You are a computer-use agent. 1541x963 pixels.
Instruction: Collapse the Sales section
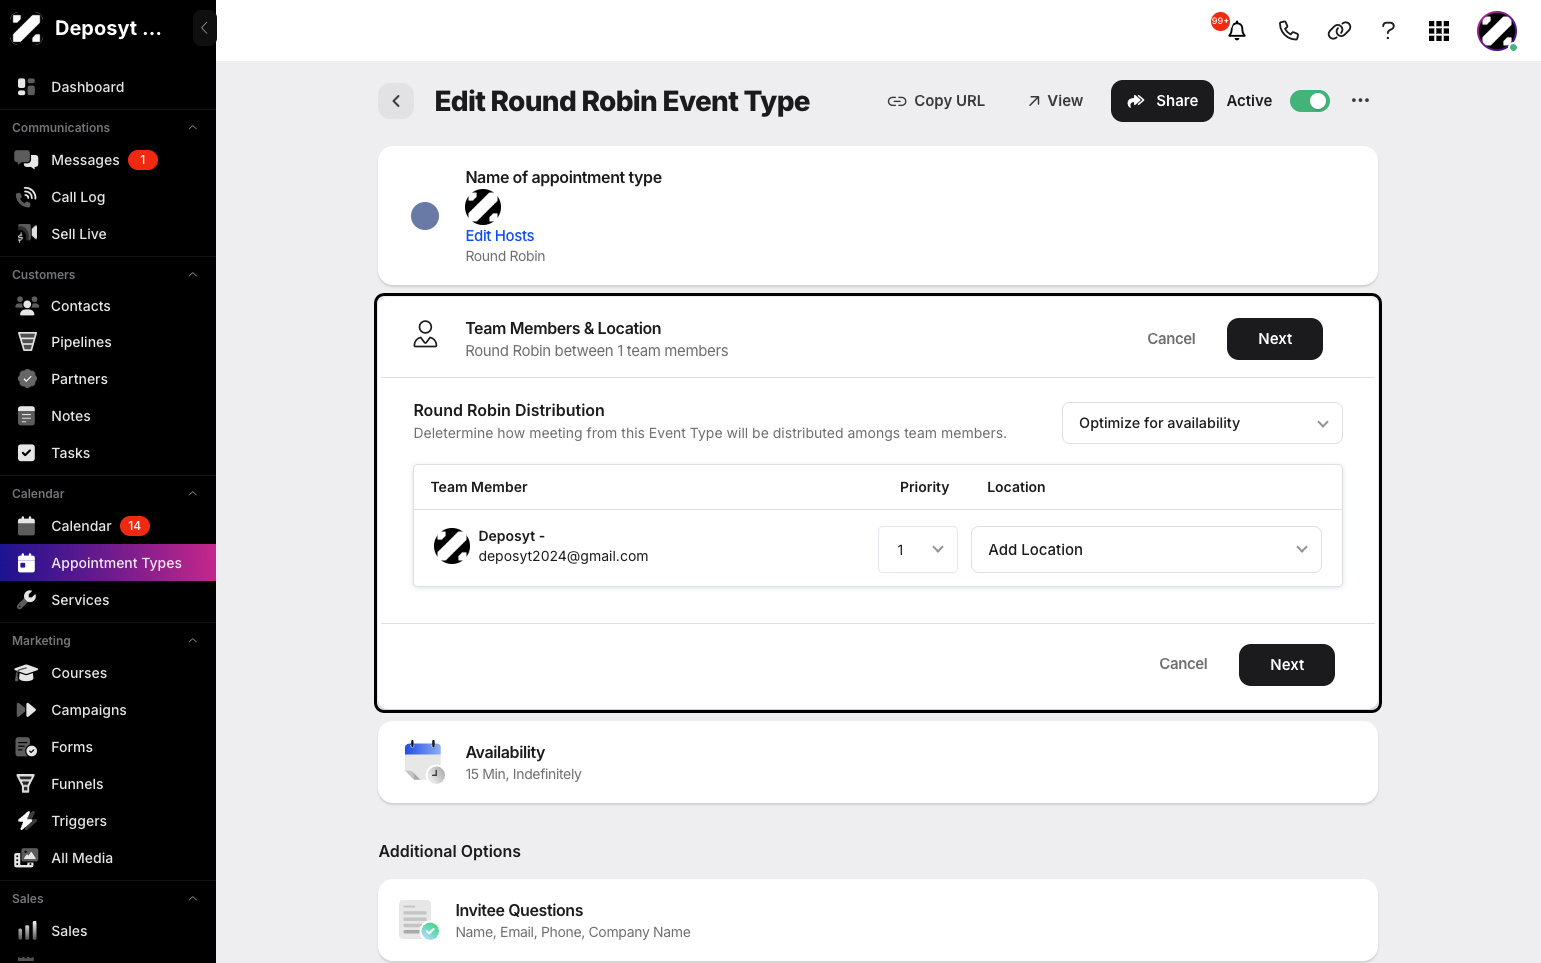193,899
